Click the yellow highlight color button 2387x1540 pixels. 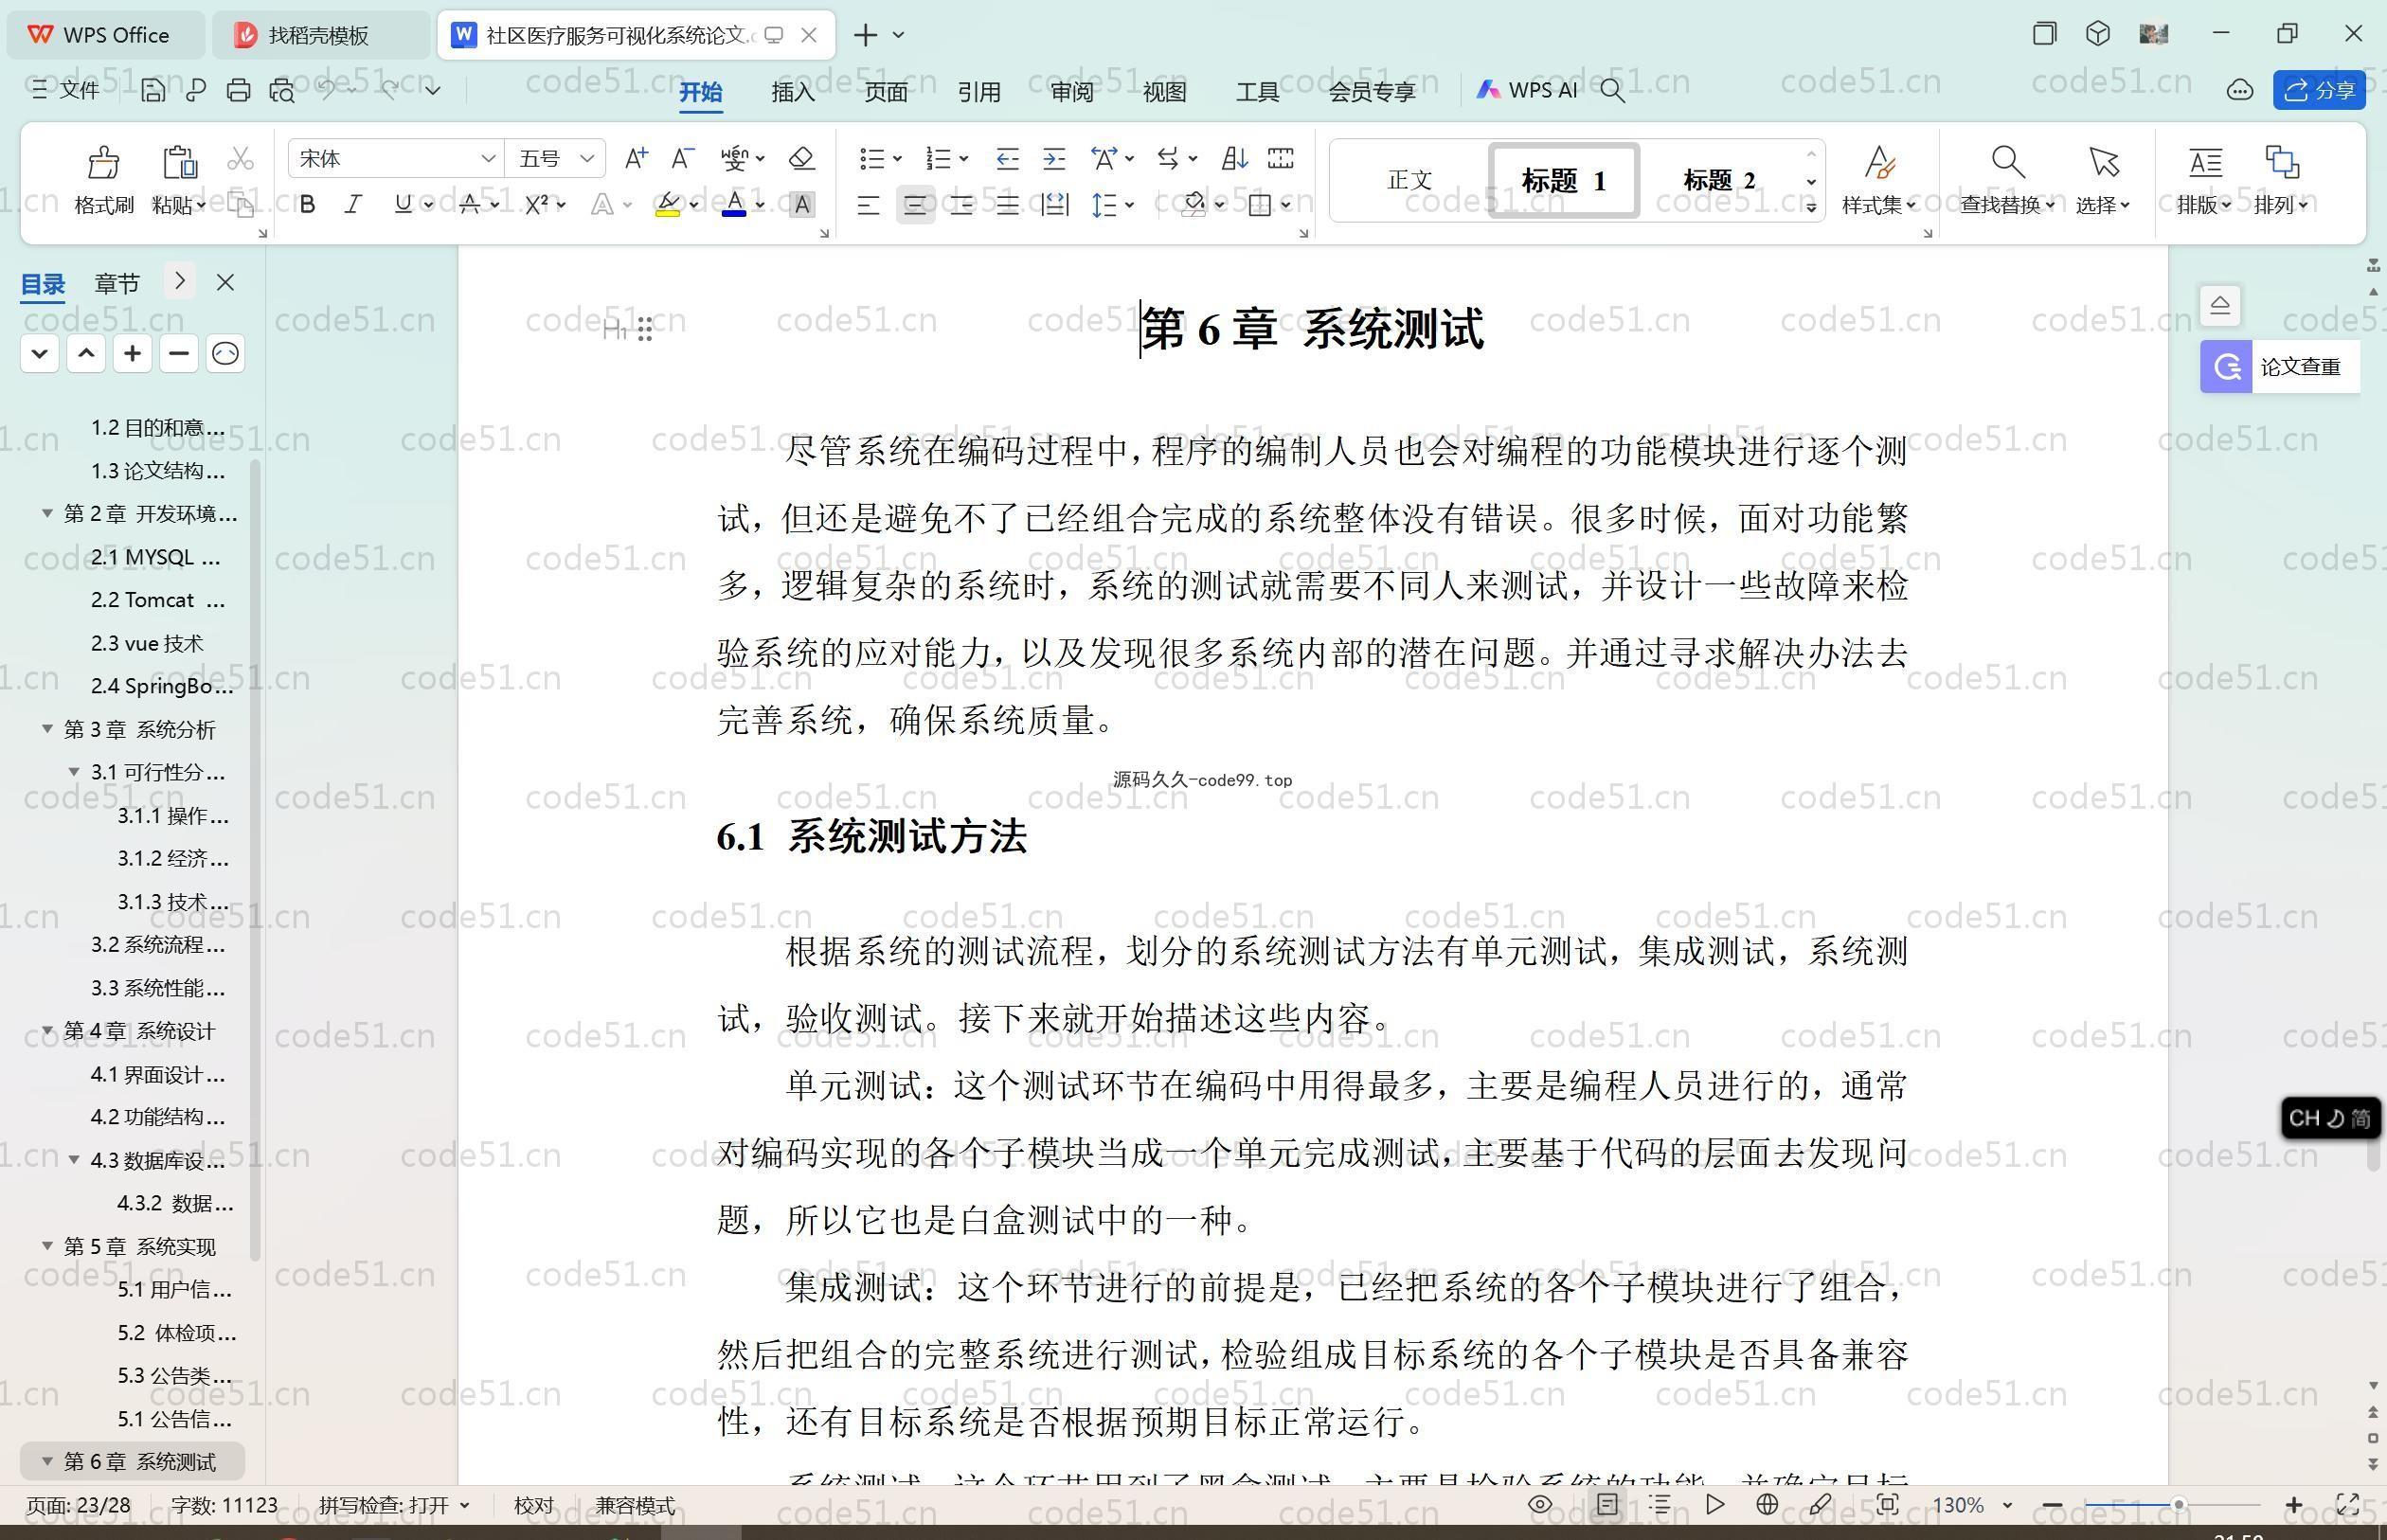click(668, 205)
